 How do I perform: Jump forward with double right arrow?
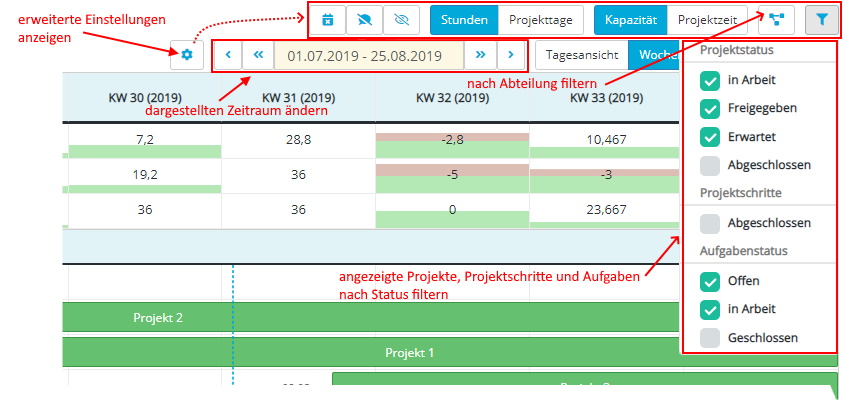(481, 55)
